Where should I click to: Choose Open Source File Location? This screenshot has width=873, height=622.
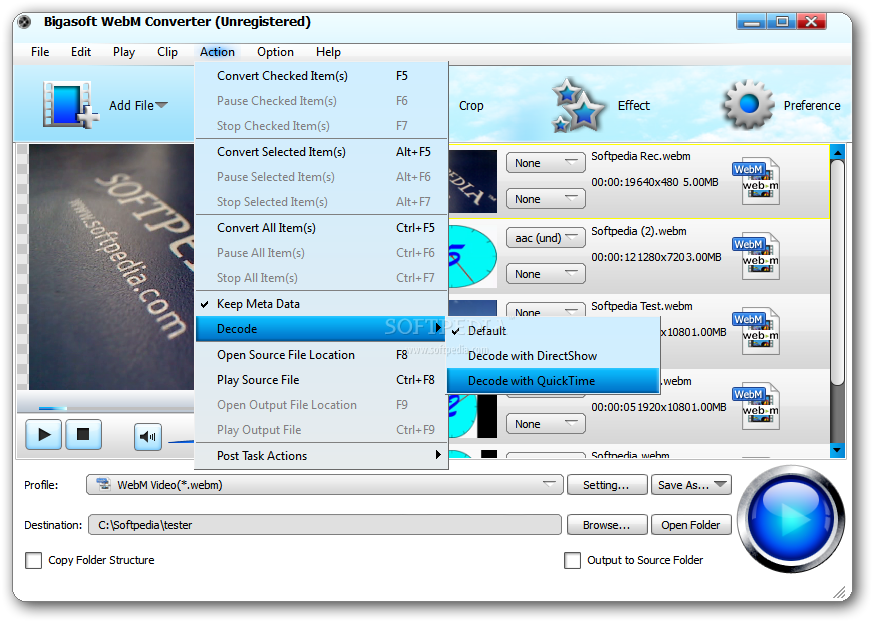click(x=321, y=355)
